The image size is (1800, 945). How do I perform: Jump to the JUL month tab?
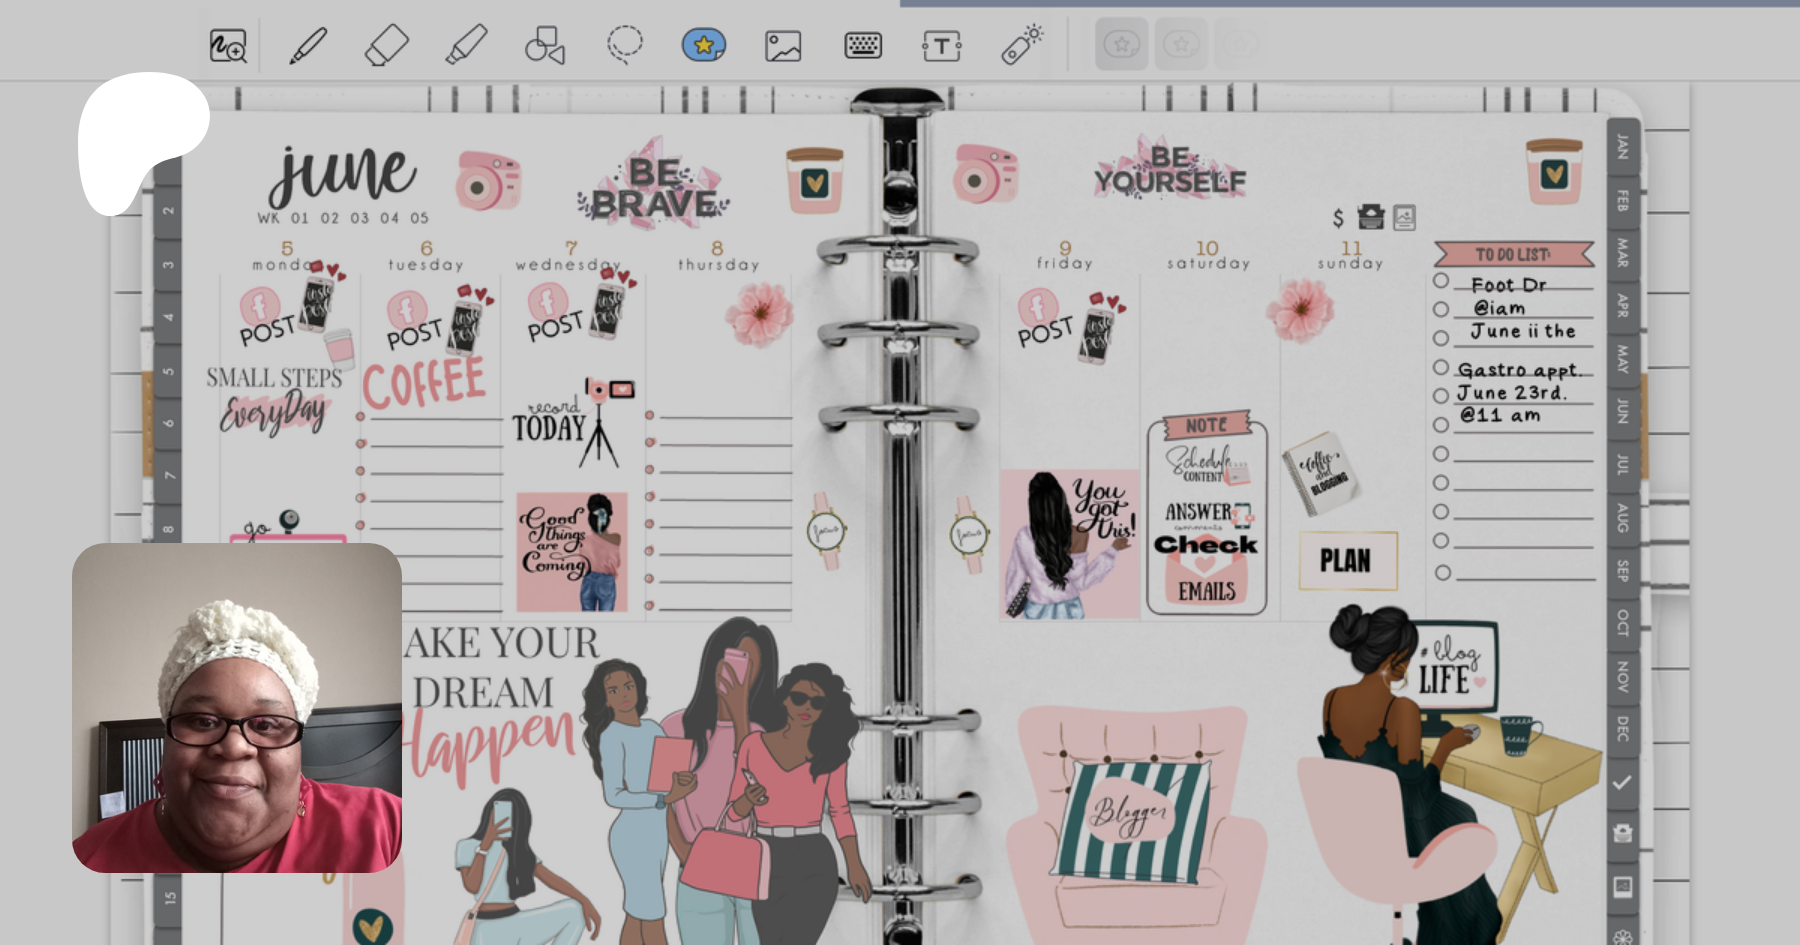1622,464
